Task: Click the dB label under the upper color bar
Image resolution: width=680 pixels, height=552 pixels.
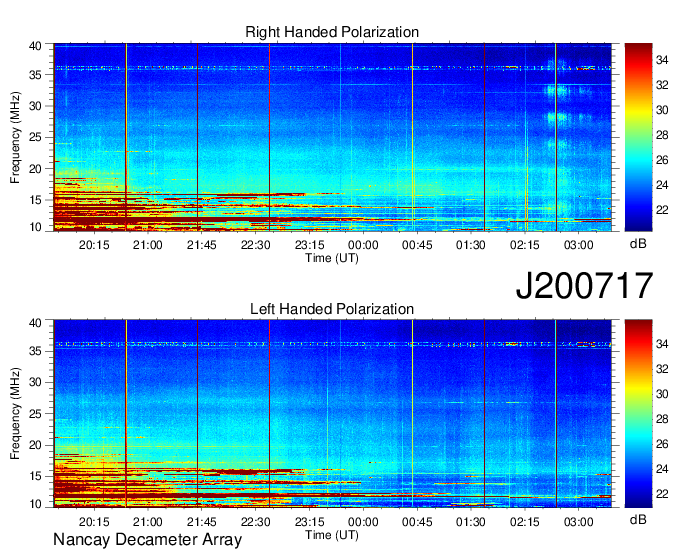Action: (638, 244)
